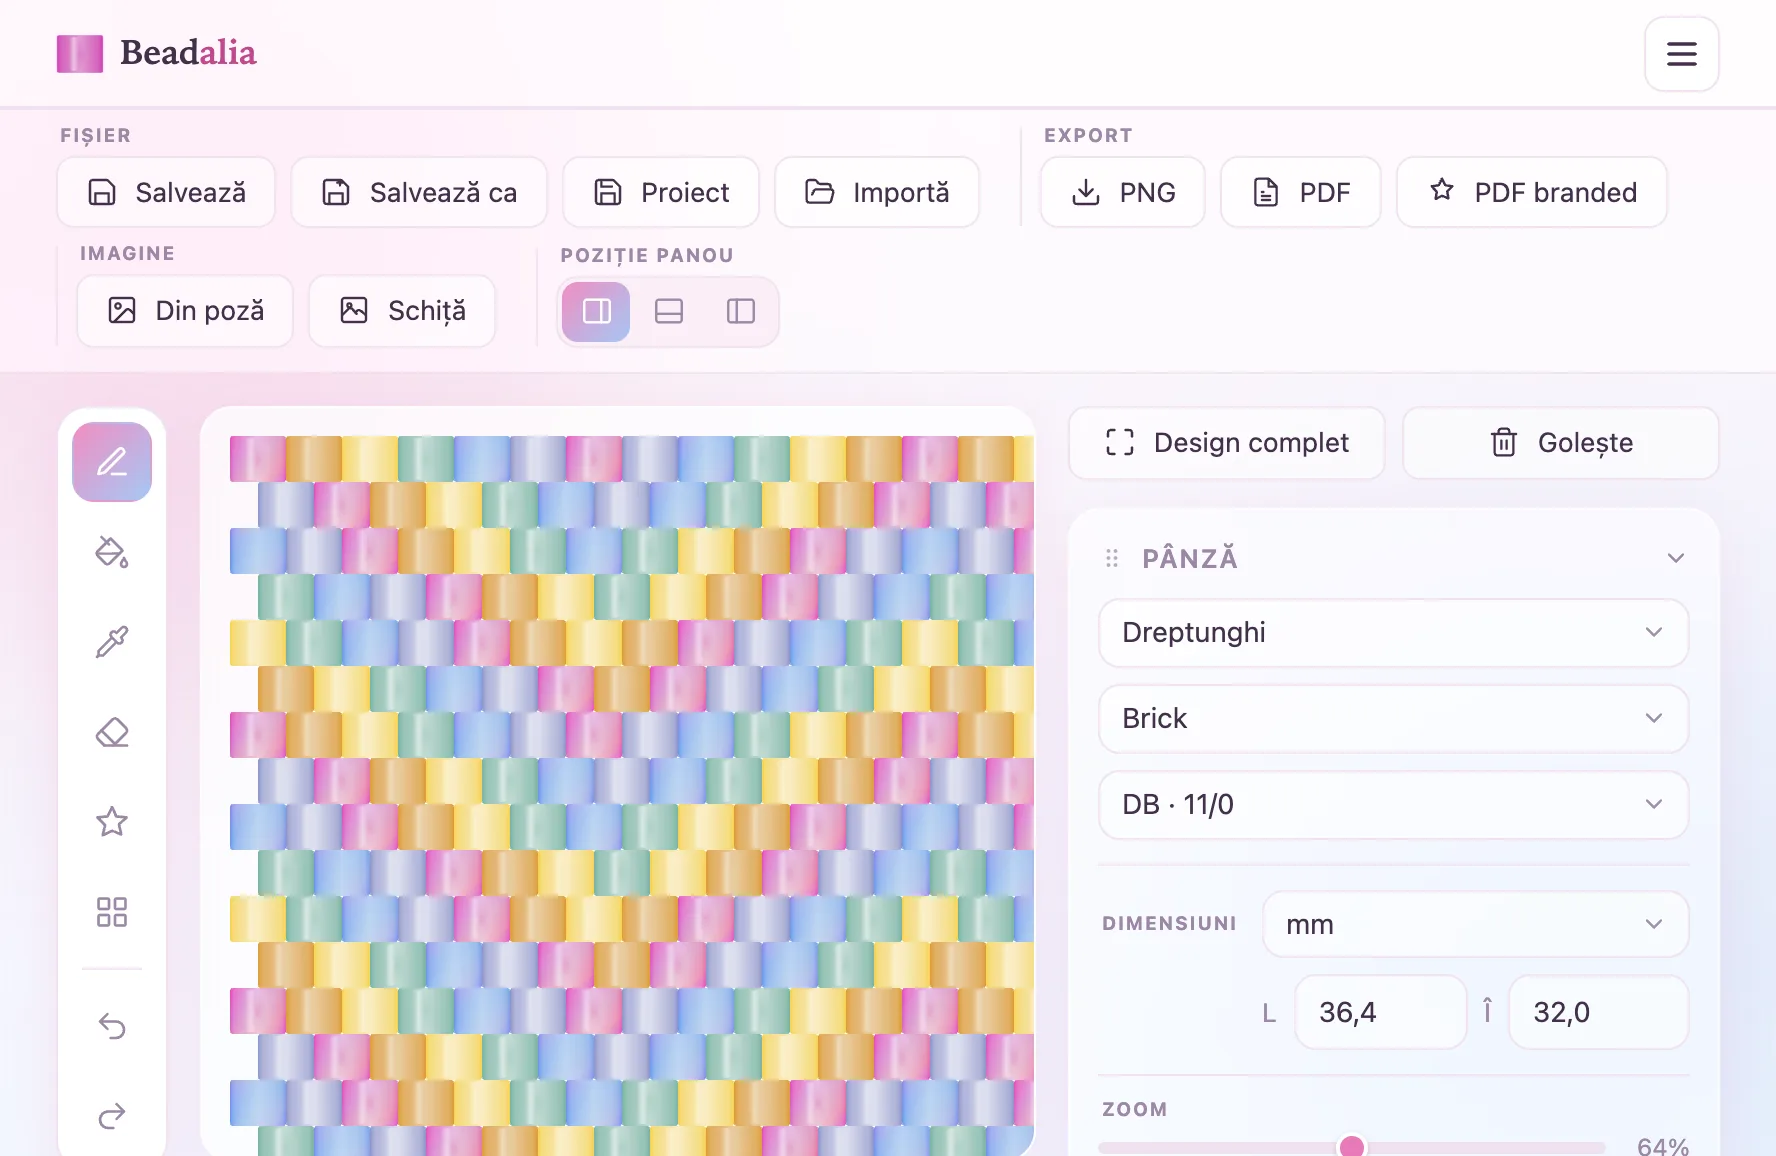Click the Importă button
The height and width of the screenshot is (1156, 1776).
[877, 192]
